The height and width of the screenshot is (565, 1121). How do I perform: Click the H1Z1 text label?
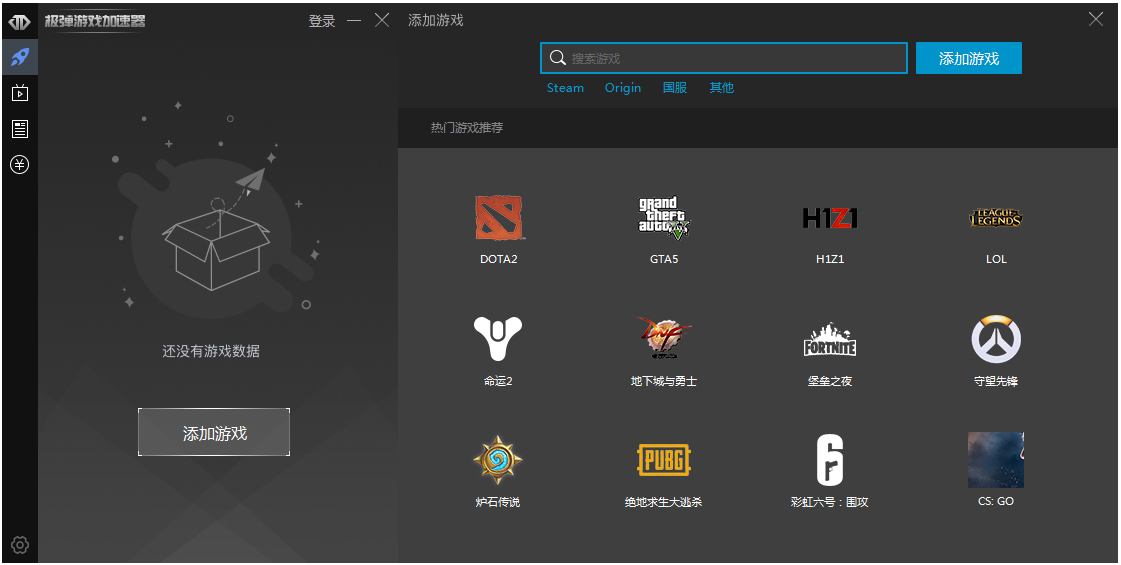pyautogui.click(x=830, y=259)
